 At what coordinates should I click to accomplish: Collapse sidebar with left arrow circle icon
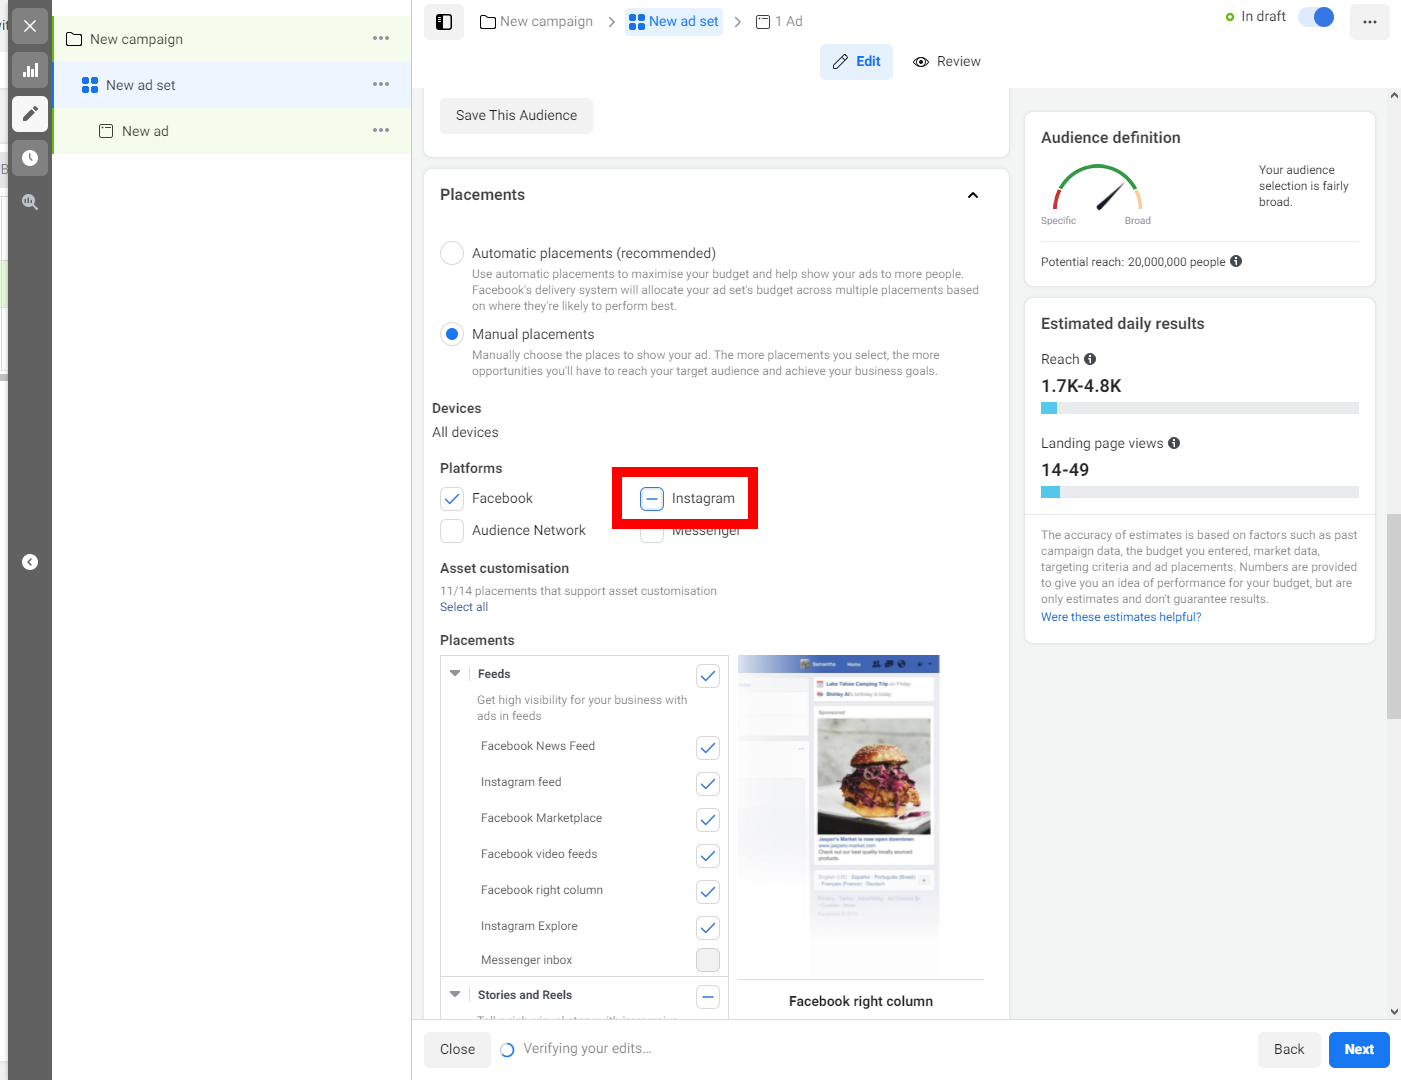pos(30,562)
